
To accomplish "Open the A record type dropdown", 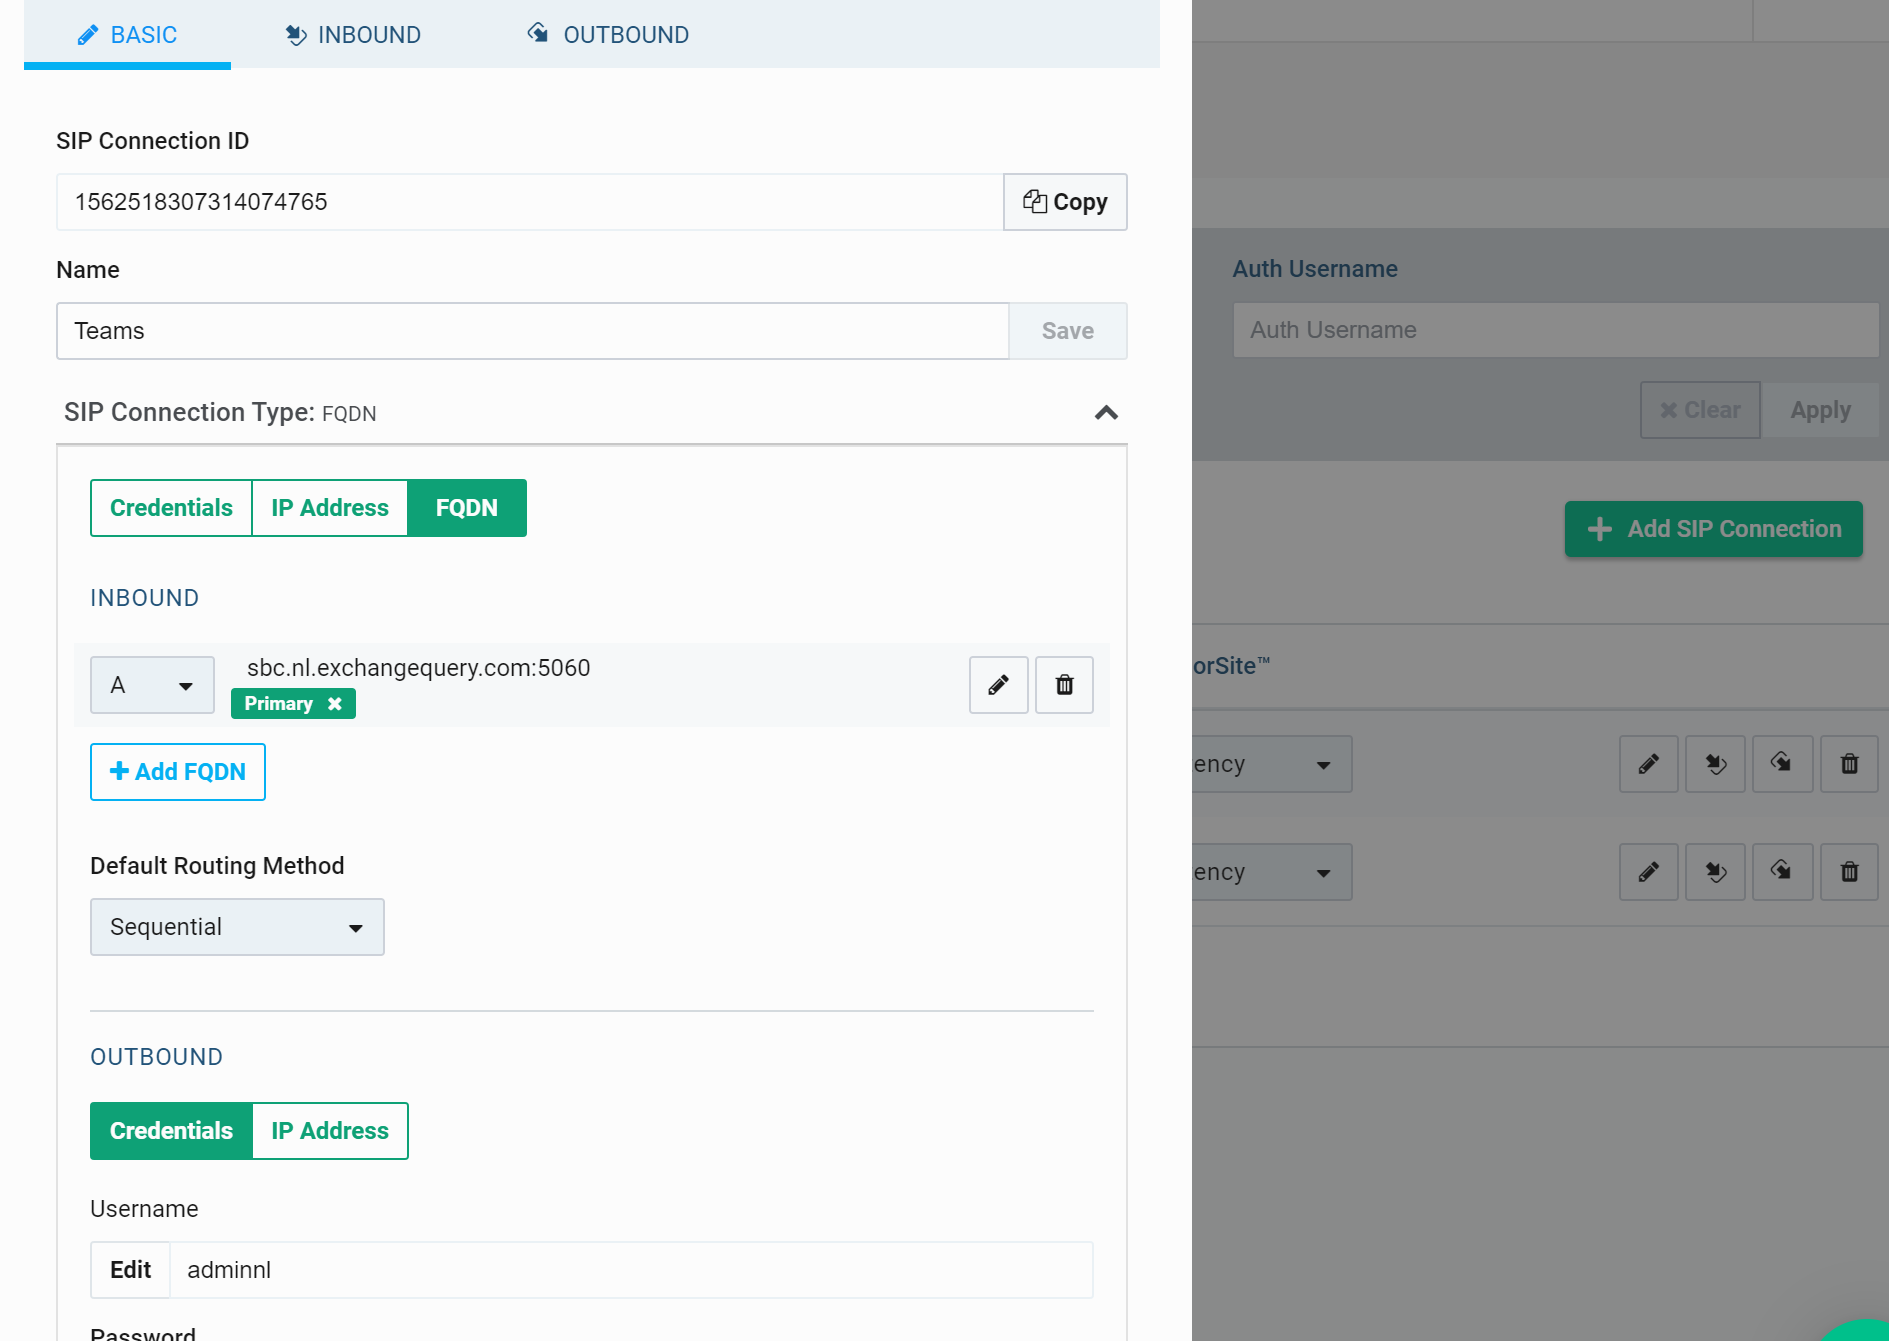I will (x=152, y=685).
